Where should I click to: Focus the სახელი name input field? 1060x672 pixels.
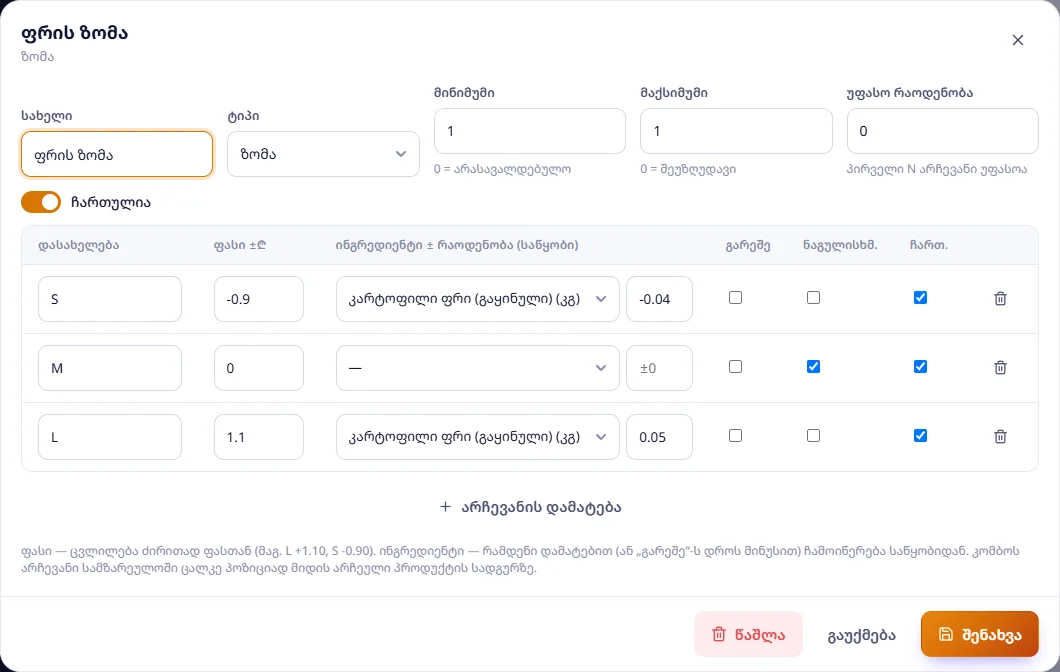[117, 154]
